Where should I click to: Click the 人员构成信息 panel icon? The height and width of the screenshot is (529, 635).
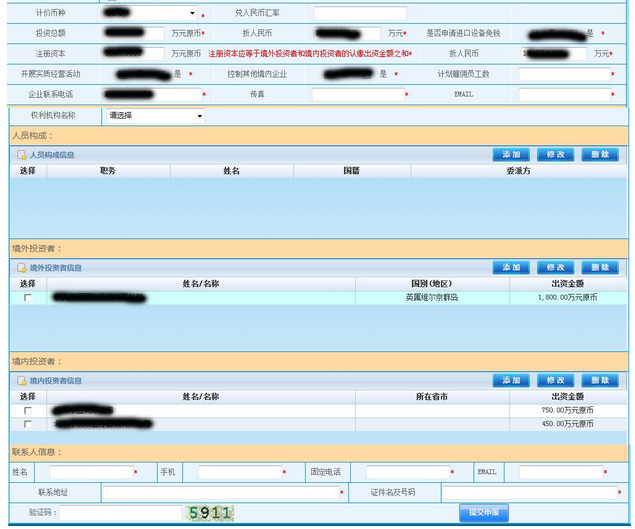coord(21,155)
